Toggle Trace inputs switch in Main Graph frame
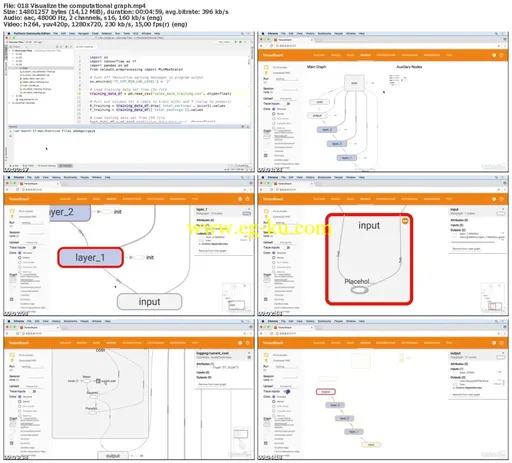The height and width of the screenshot is (463, 512). 288,104
